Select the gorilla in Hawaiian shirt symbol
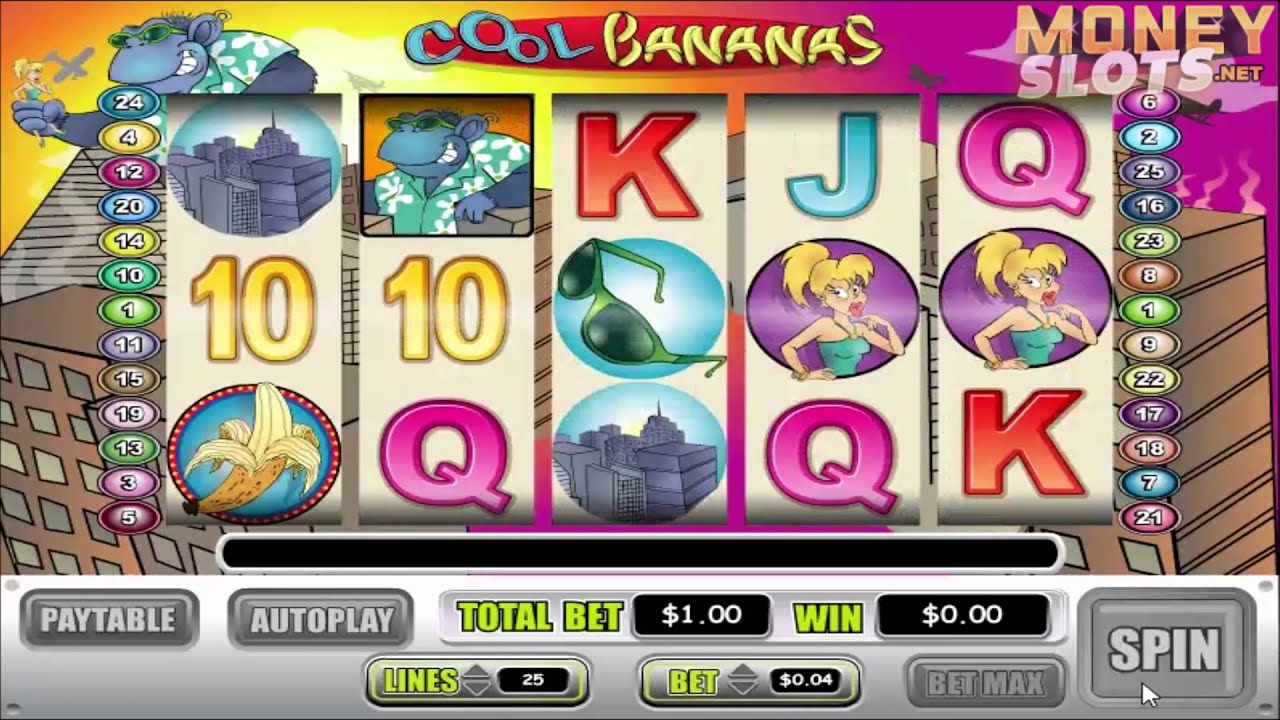The image size is (1280, 720). coord(446,165)
